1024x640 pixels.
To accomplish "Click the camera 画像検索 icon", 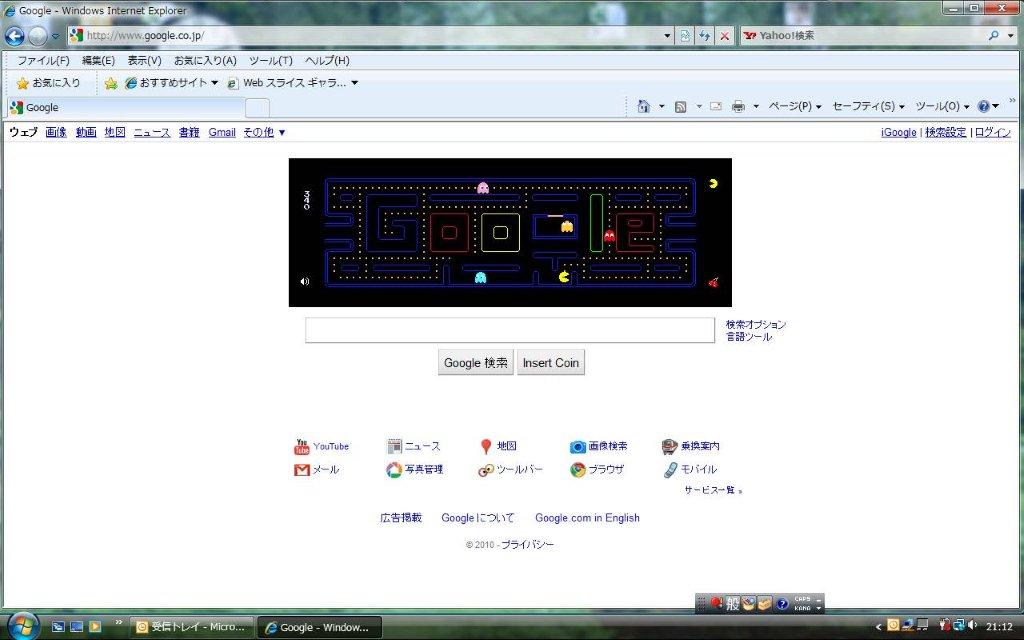I will 578,447.
